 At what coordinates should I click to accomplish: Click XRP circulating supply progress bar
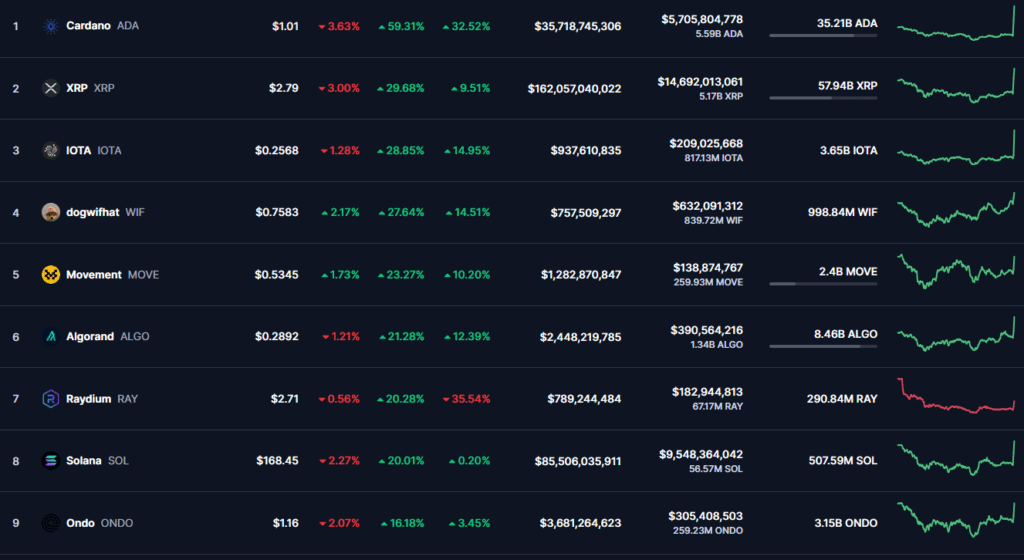(823, 98)
